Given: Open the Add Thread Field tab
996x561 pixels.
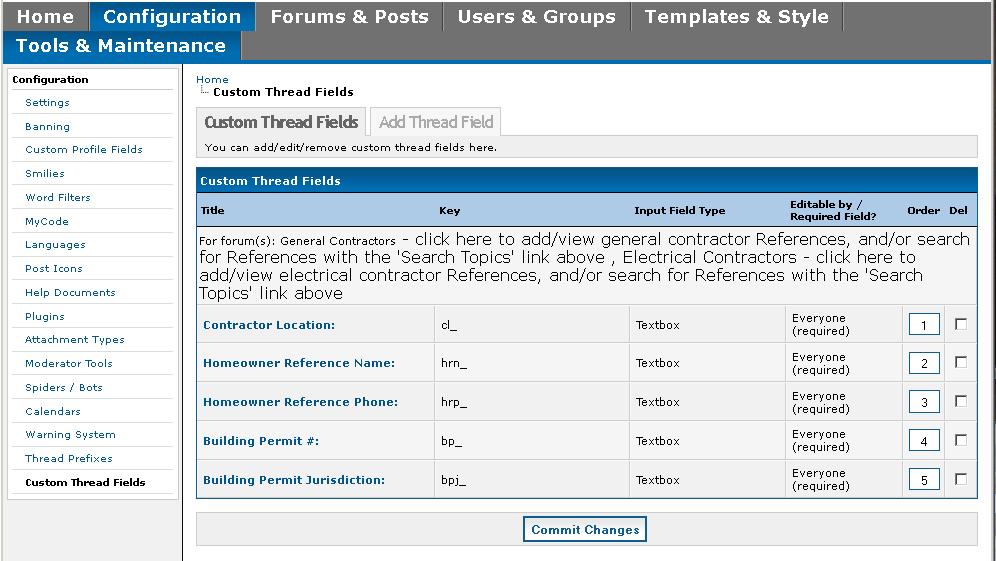Looking at the screenshot, I should (x=436, y=122).
